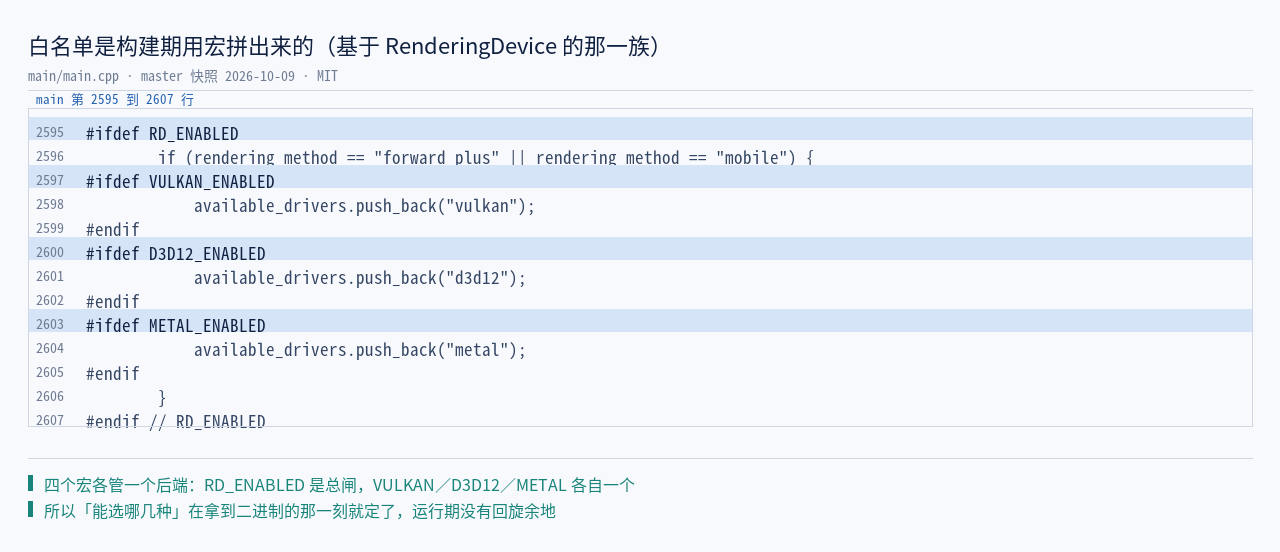Click the file path main/main.cpp
The height and width of the screenshot is (552, 1280).
click(x=73, y=76)
